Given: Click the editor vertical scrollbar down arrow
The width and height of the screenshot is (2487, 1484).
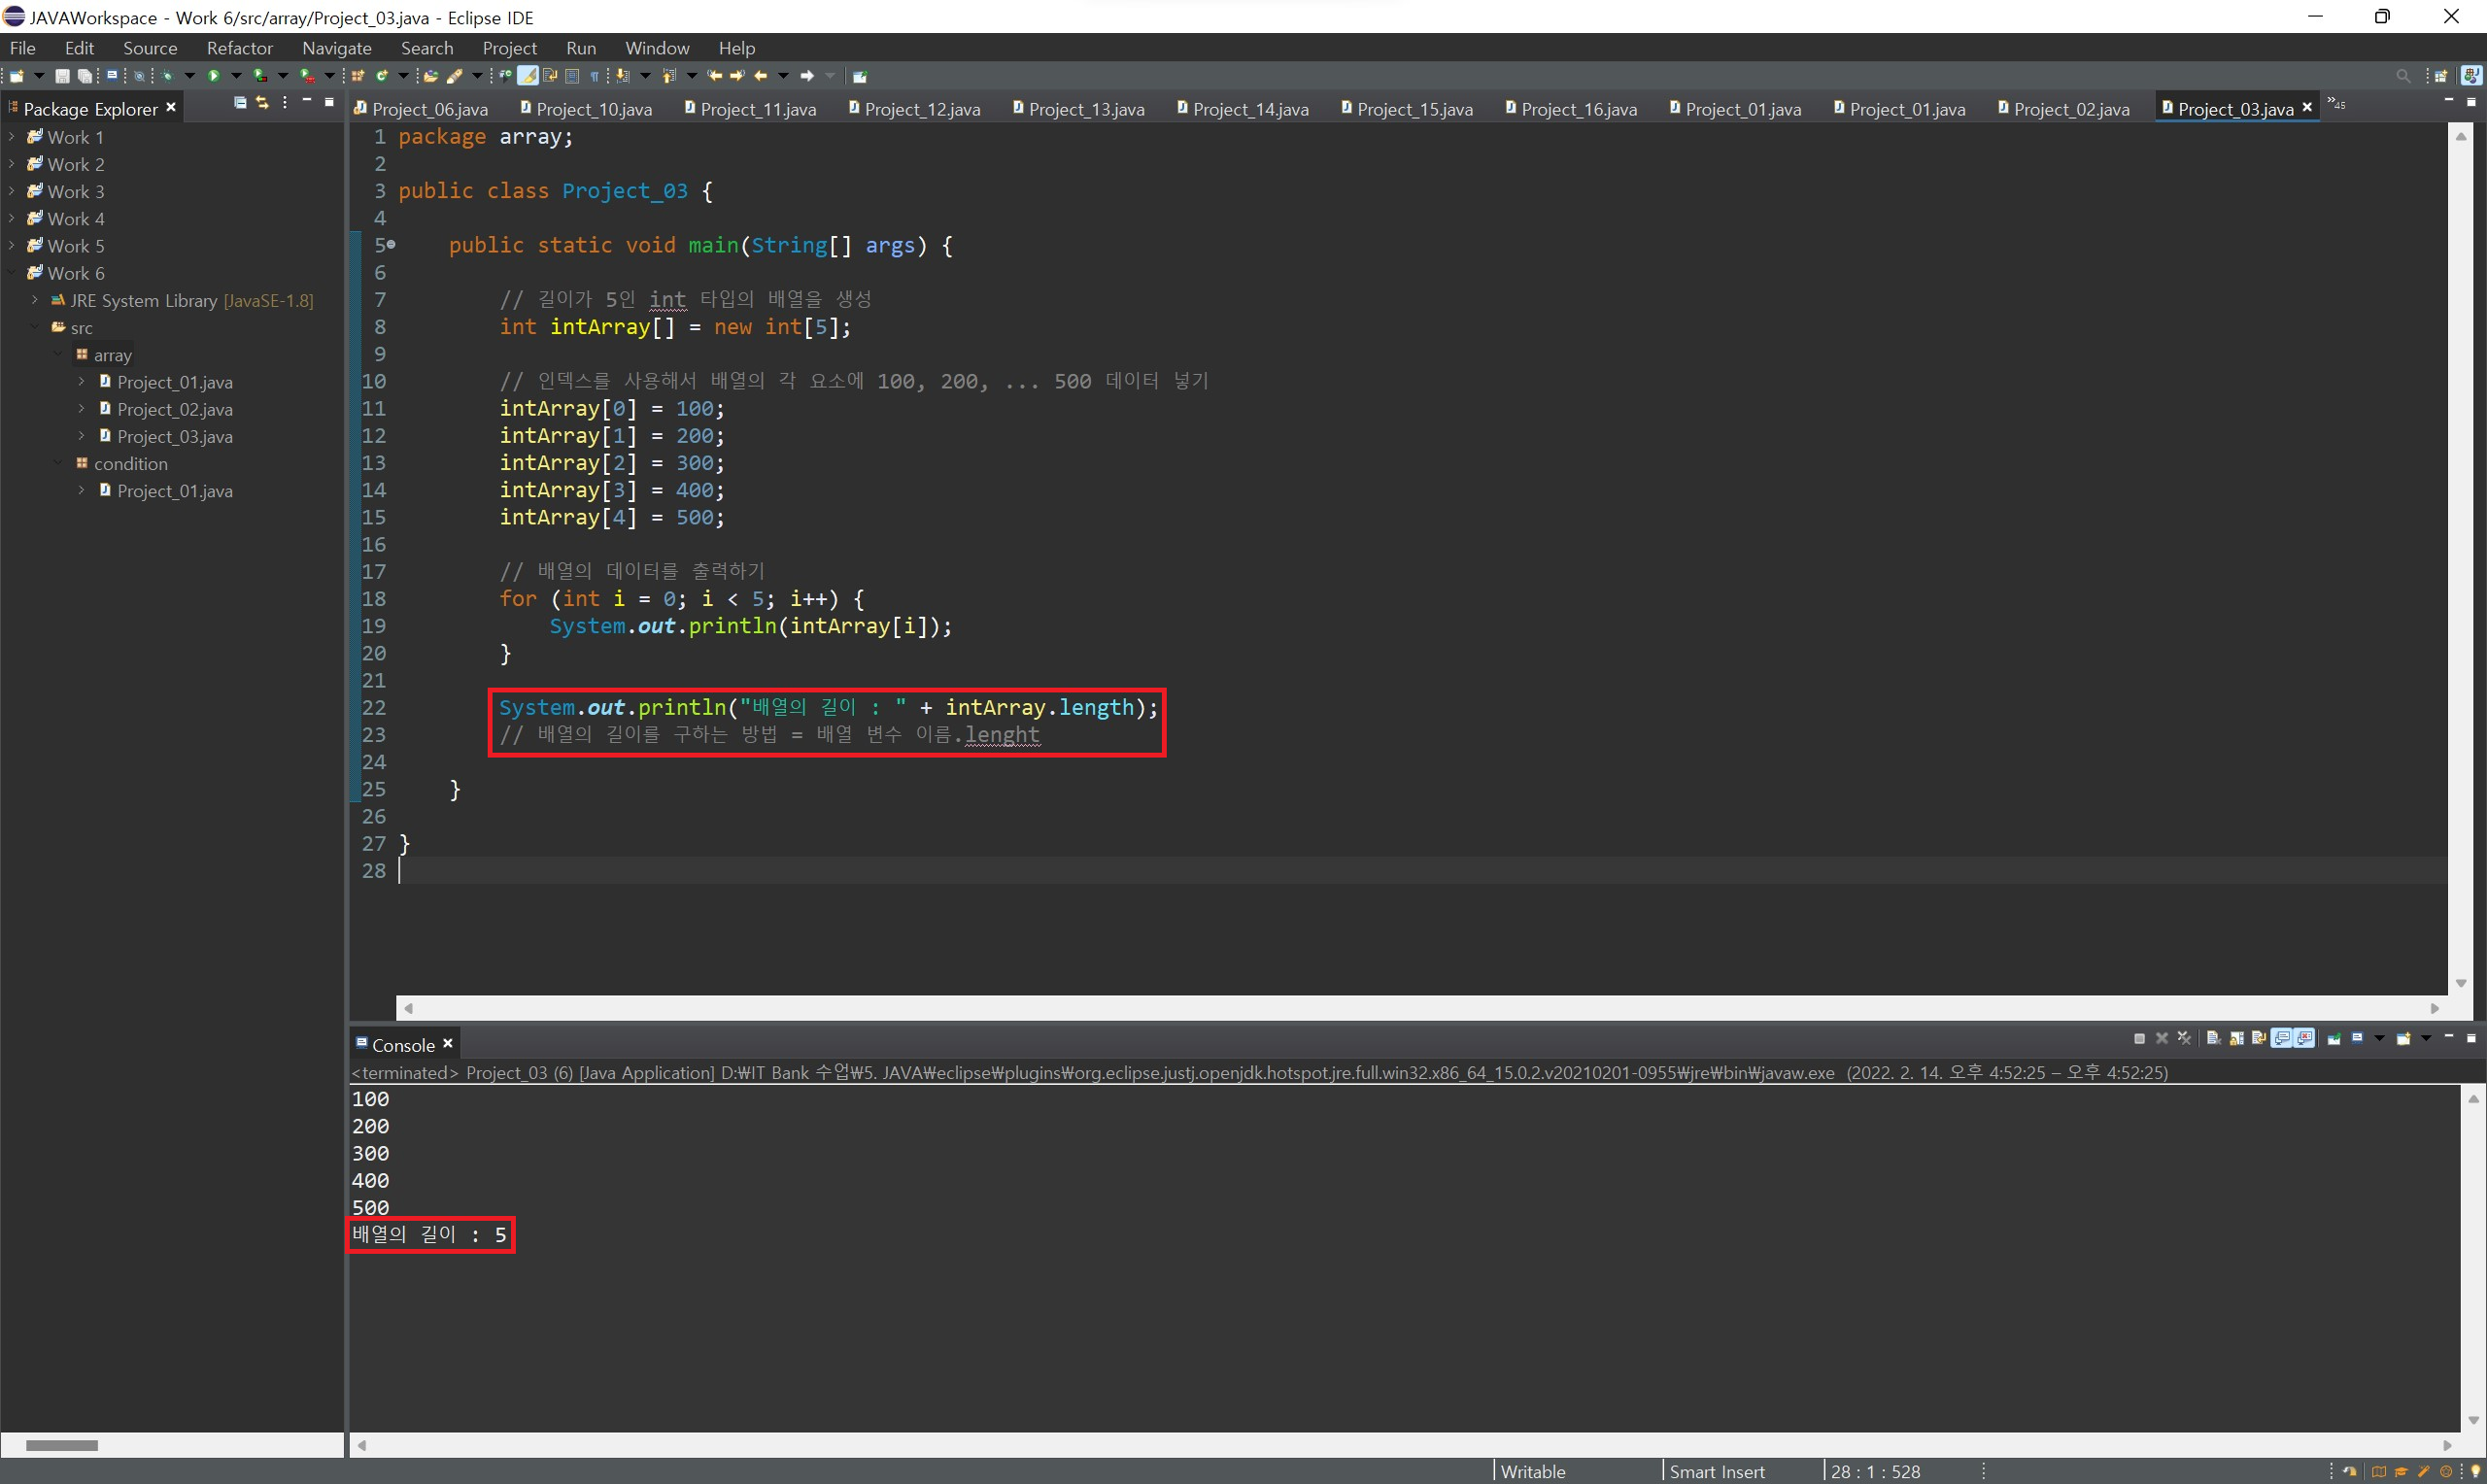Looking at the screenshot, I should (2461, 983).
